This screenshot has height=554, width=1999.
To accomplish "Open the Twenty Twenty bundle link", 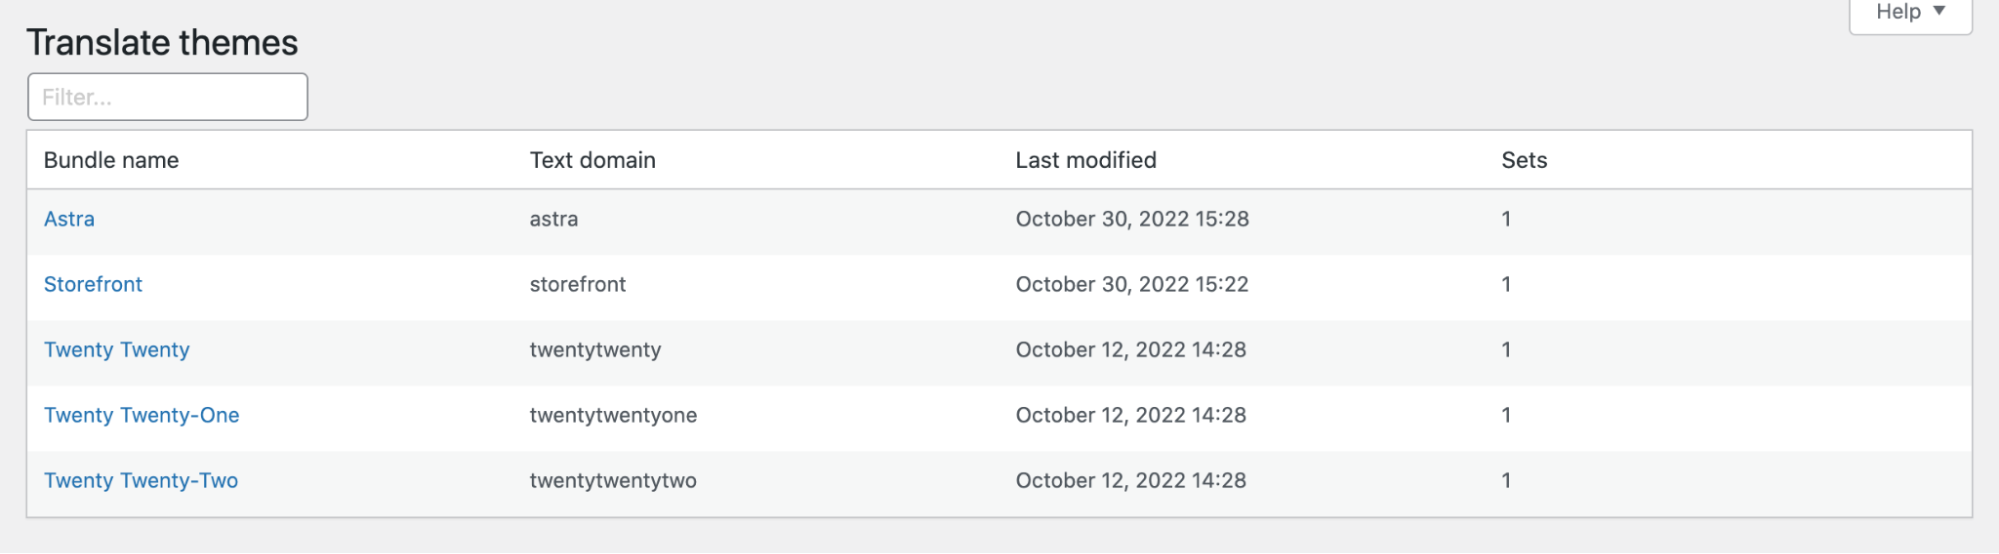I will [117, 350].
